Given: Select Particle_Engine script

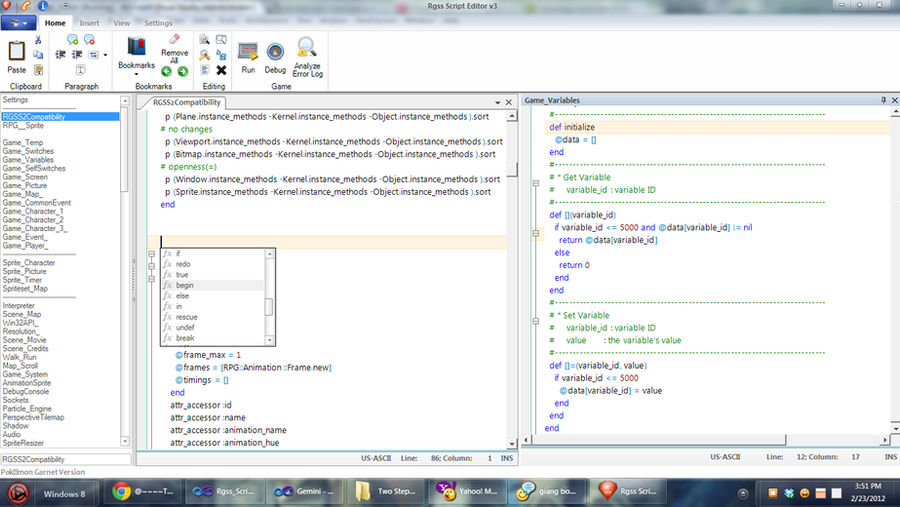Looking at the screenshot, I should pos(27,409).
